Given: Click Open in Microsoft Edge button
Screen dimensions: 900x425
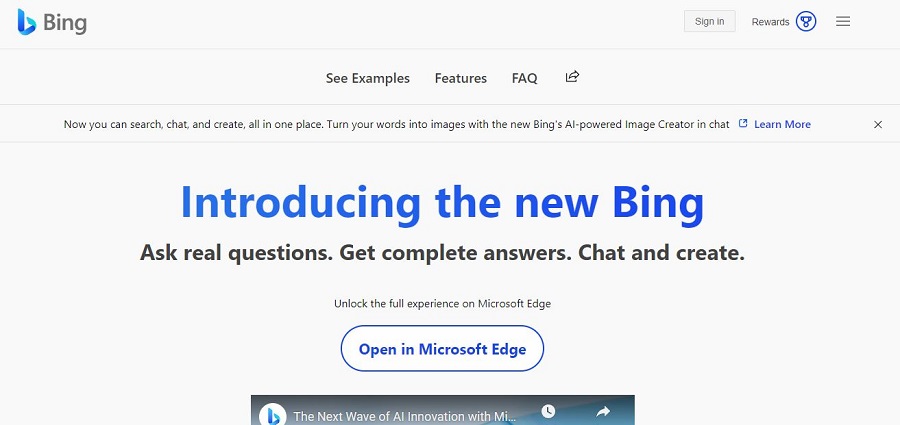Looking at the screenshot, I should [442, 349].
